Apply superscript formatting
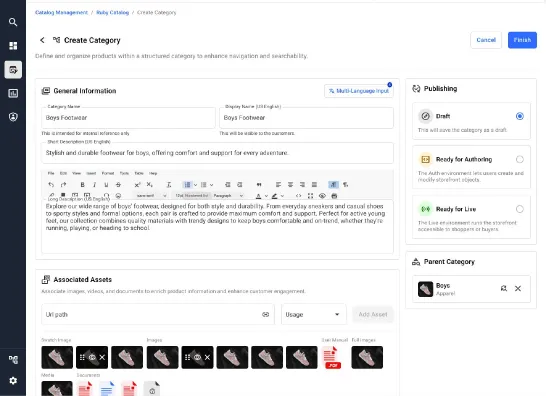 138,185
